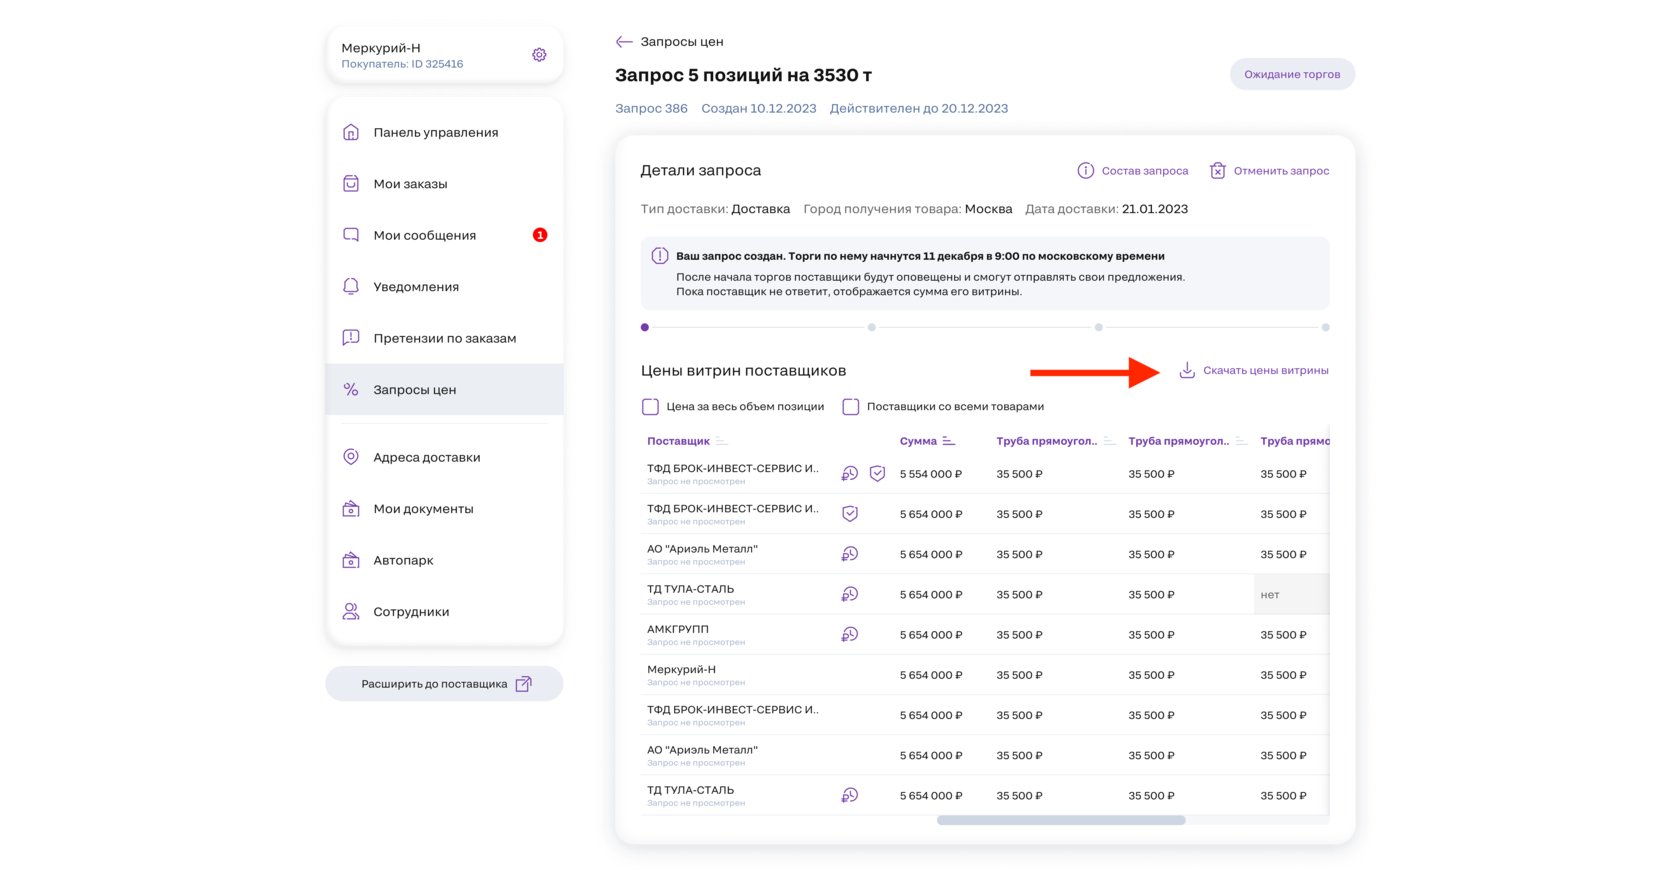Click the Меркурий-Н supplier row in the table
Viewport: 1680px width, 883px height.
[x=985, y=675]
